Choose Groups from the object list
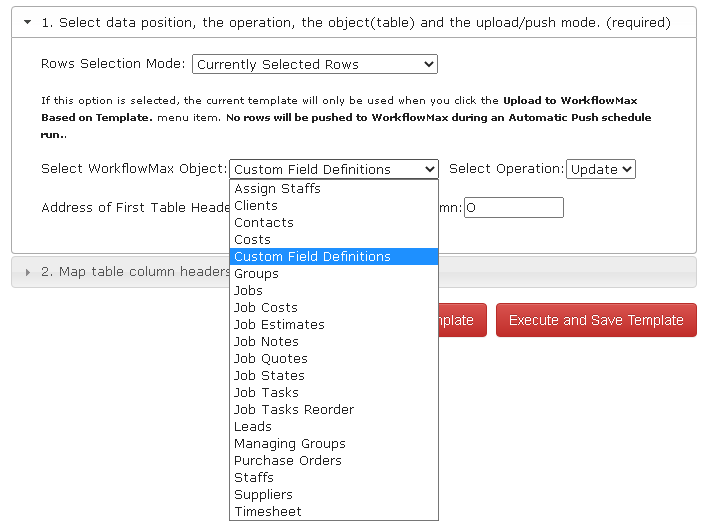 (334, 273)
